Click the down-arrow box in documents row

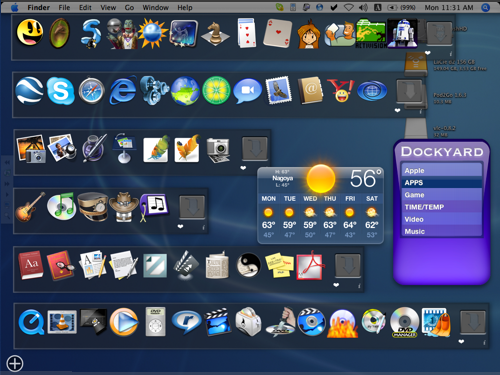348,265
